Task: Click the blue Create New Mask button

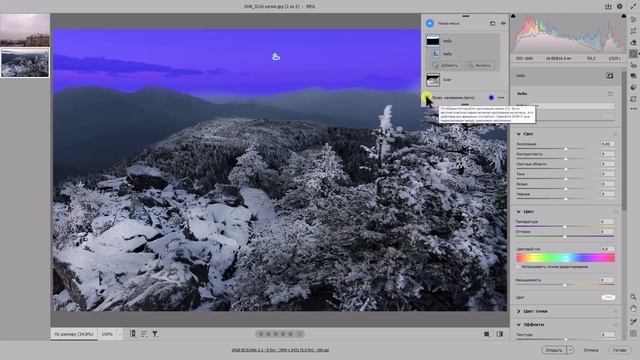Action: 430,23
